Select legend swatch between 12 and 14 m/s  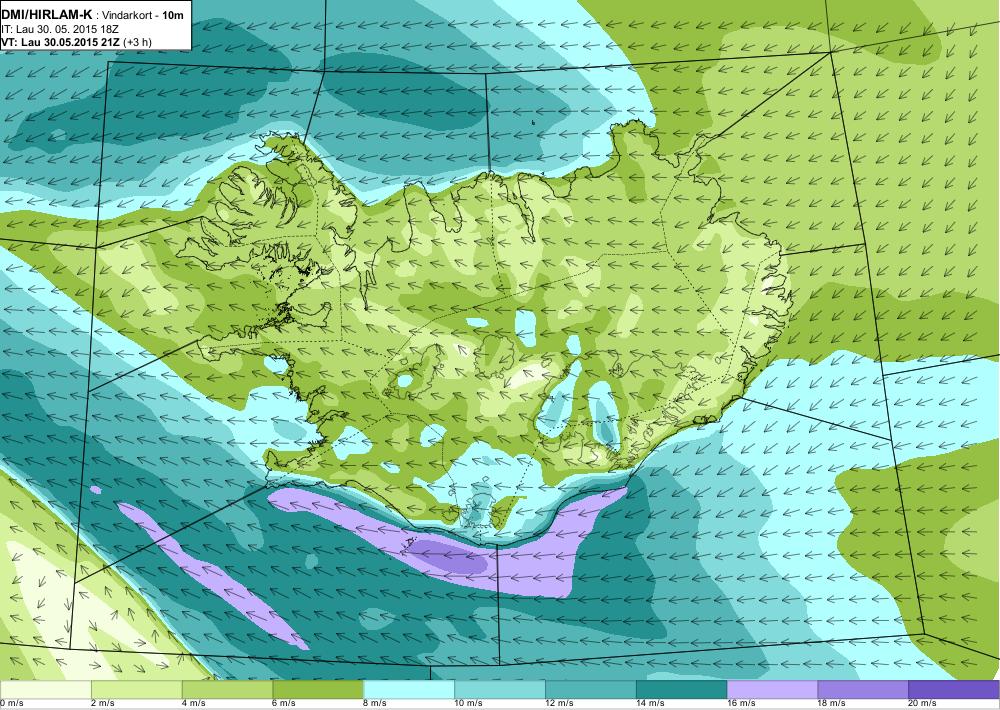591,689
